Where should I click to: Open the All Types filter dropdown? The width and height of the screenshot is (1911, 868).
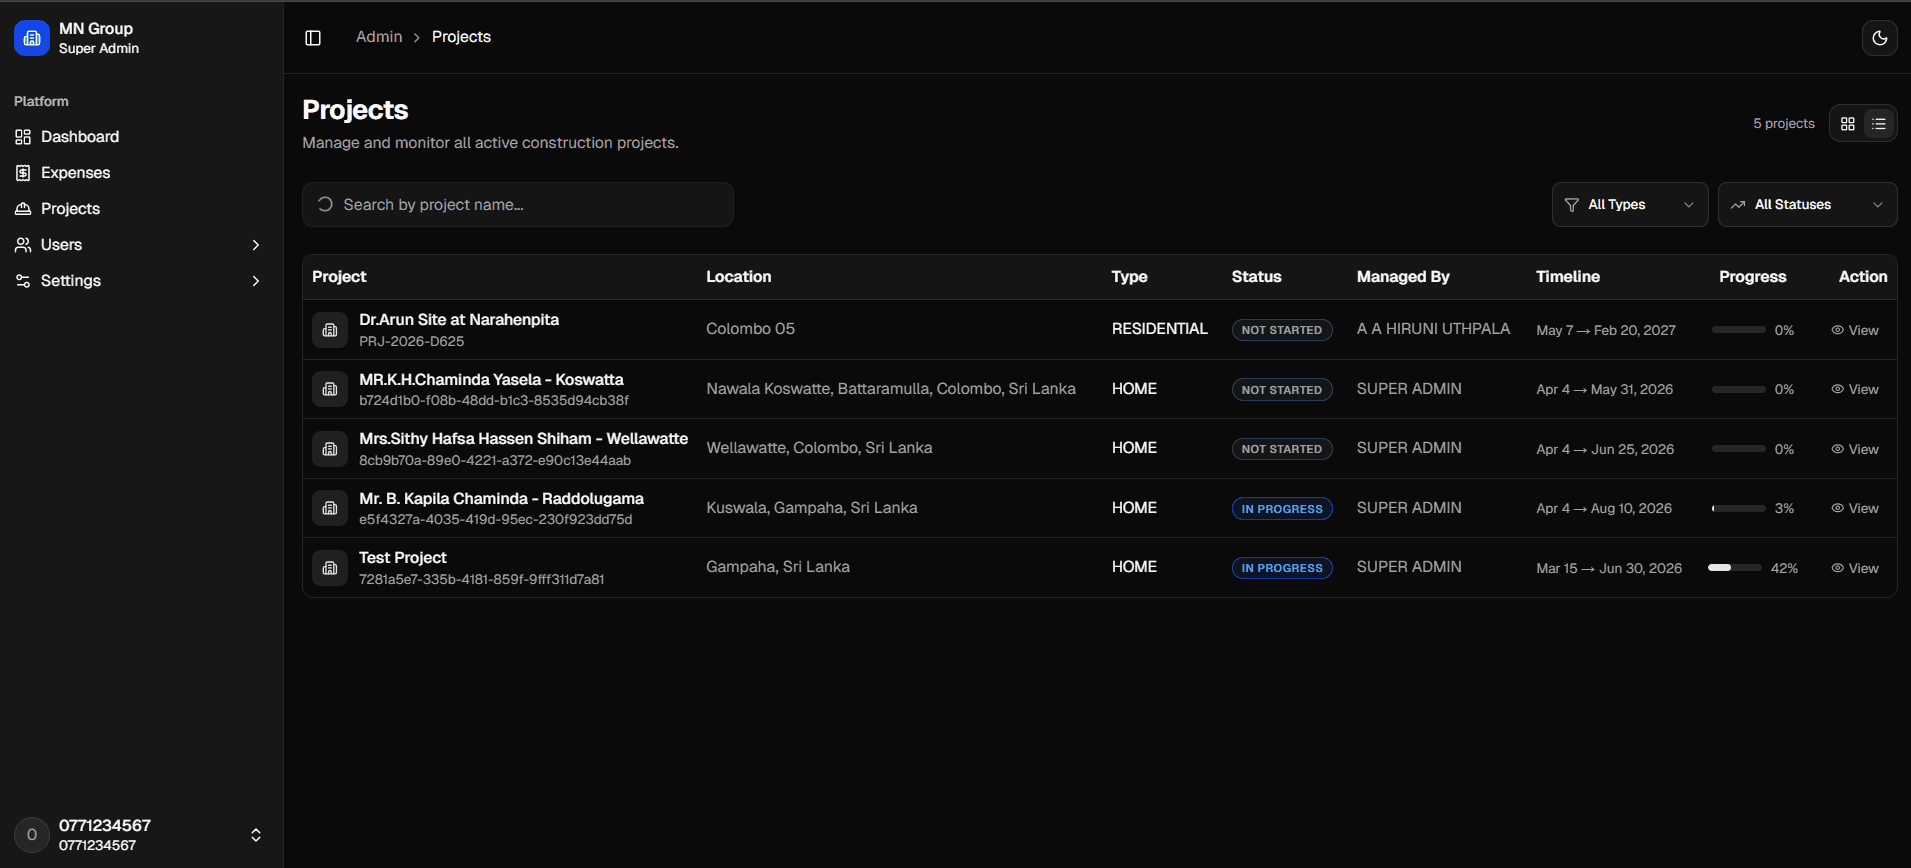pos(1630,205)
